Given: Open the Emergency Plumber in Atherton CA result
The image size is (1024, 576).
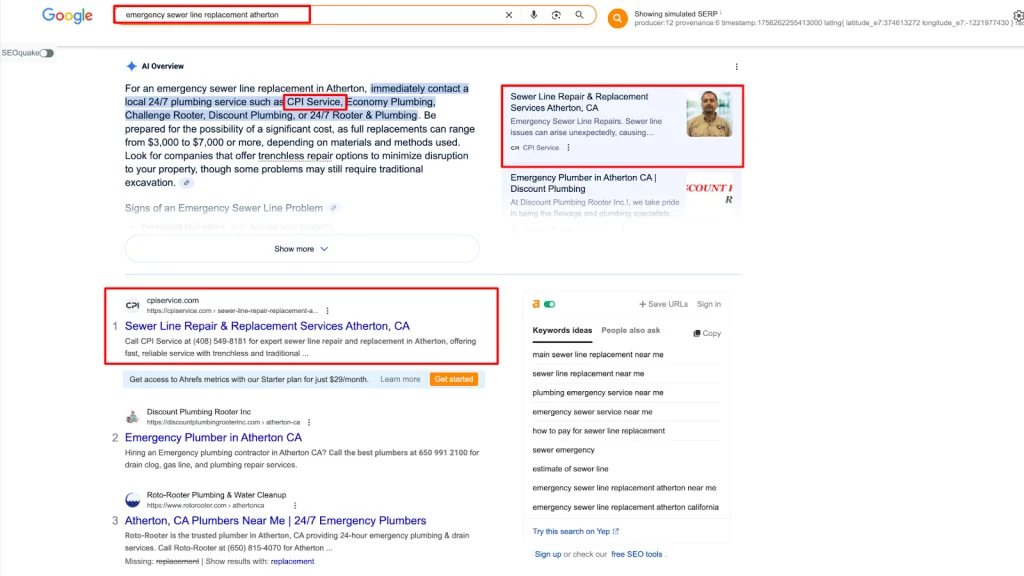Looking at the screenshot, I should click(x=213, y=438).
